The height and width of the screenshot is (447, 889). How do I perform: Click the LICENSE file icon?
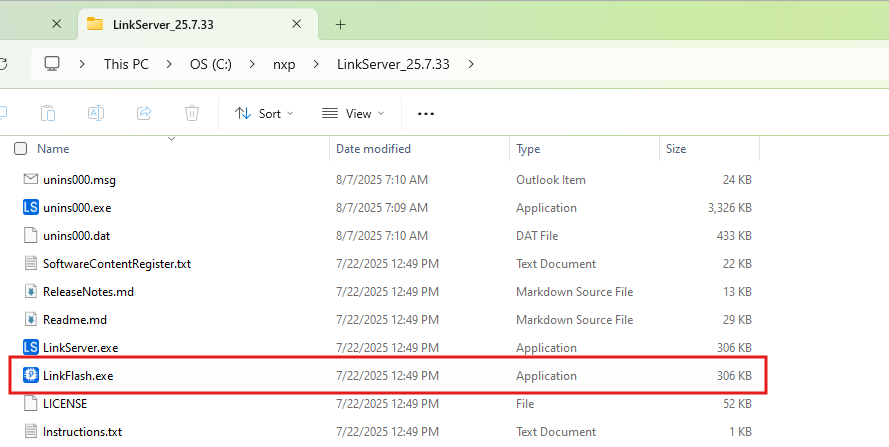(x=31, y=403)
